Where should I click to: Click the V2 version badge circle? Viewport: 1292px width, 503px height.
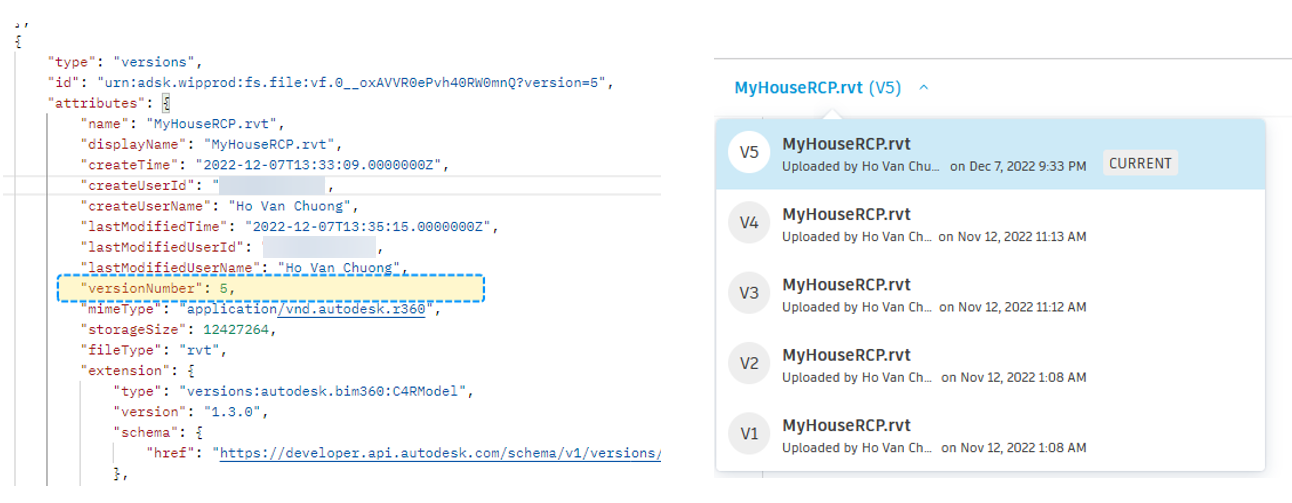[x=749, y=364]
